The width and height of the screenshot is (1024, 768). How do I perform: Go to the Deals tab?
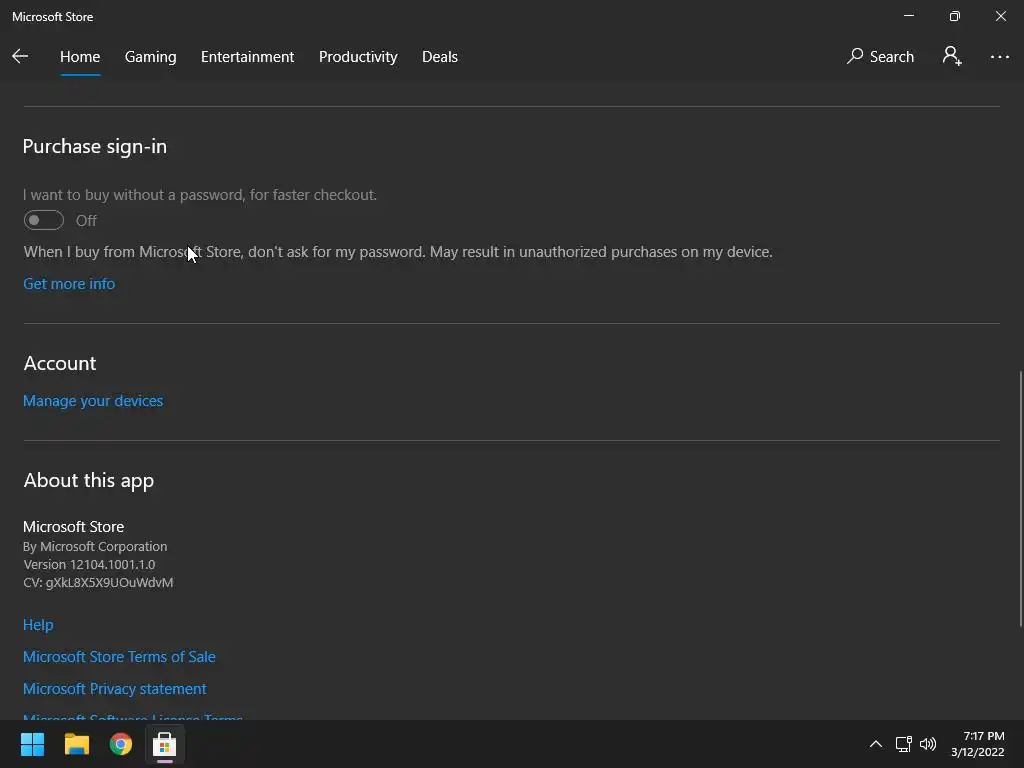tap(440, 57)
